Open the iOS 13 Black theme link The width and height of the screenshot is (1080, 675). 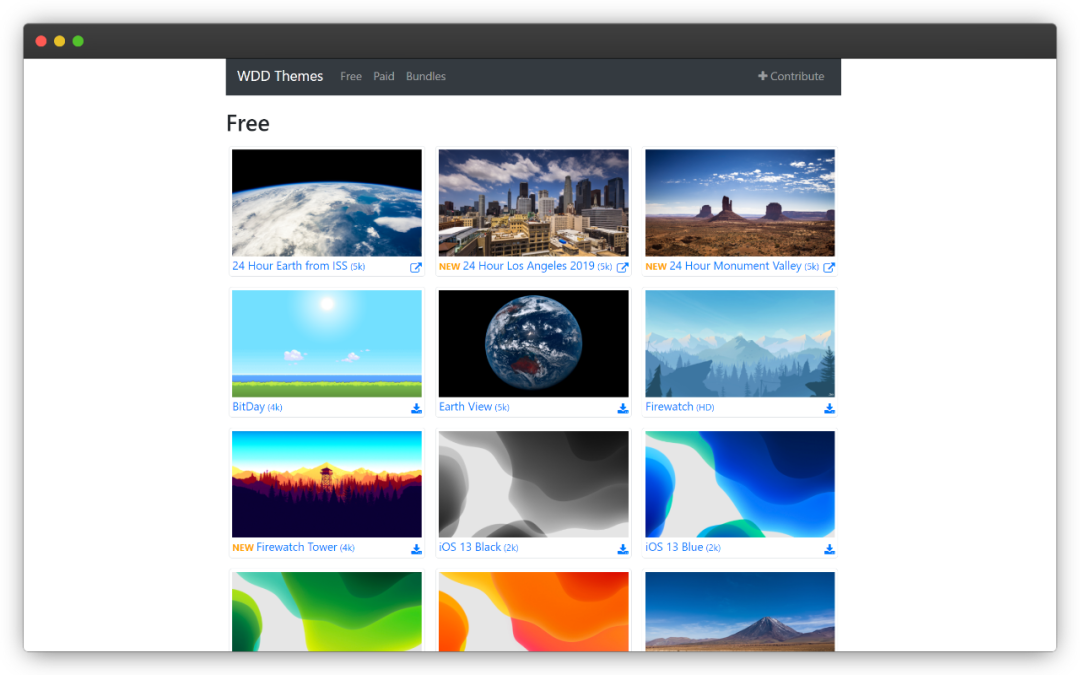pyautogui.click(x=478, y=547)
